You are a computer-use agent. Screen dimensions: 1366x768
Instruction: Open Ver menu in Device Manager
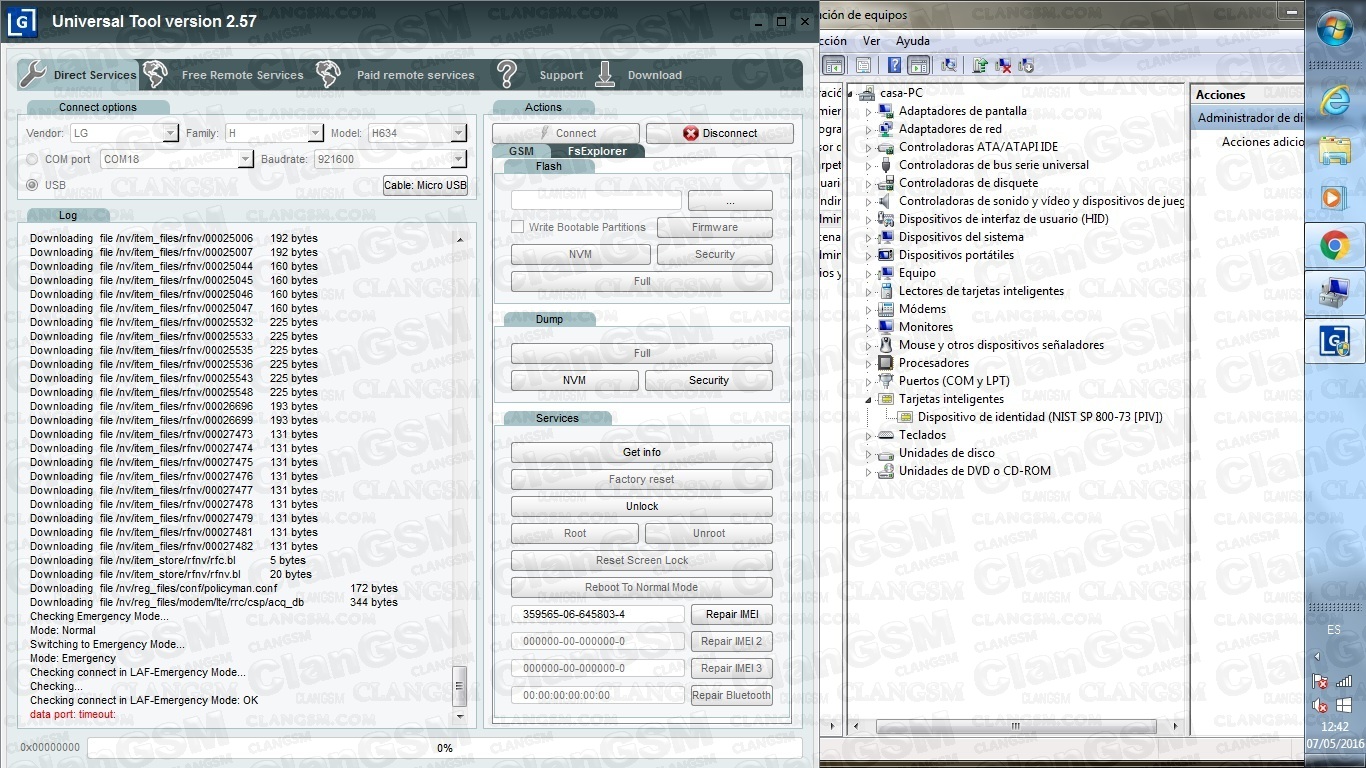coord(871,41)
